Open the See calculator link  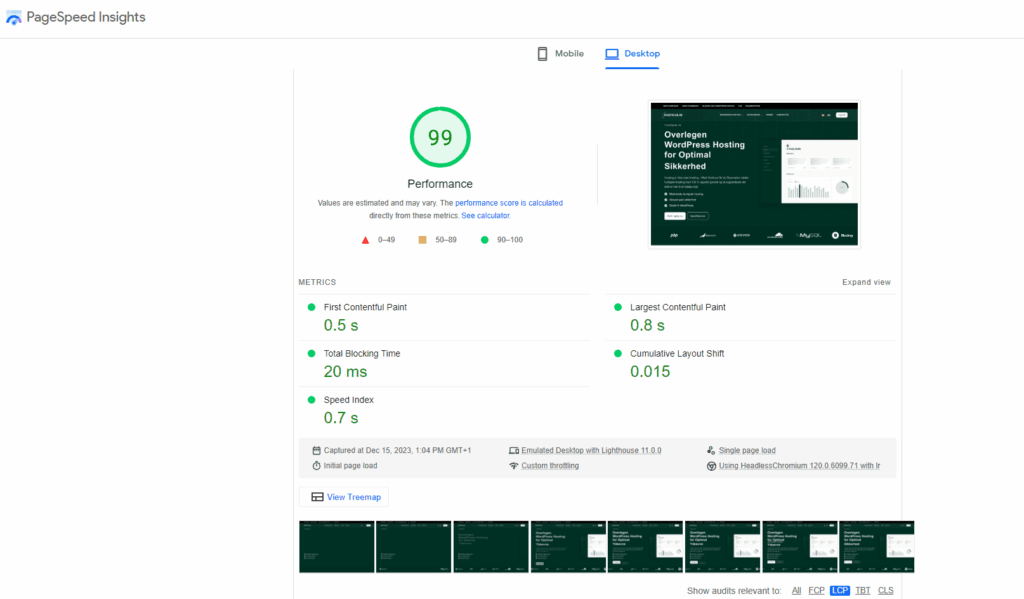[486, 215]
